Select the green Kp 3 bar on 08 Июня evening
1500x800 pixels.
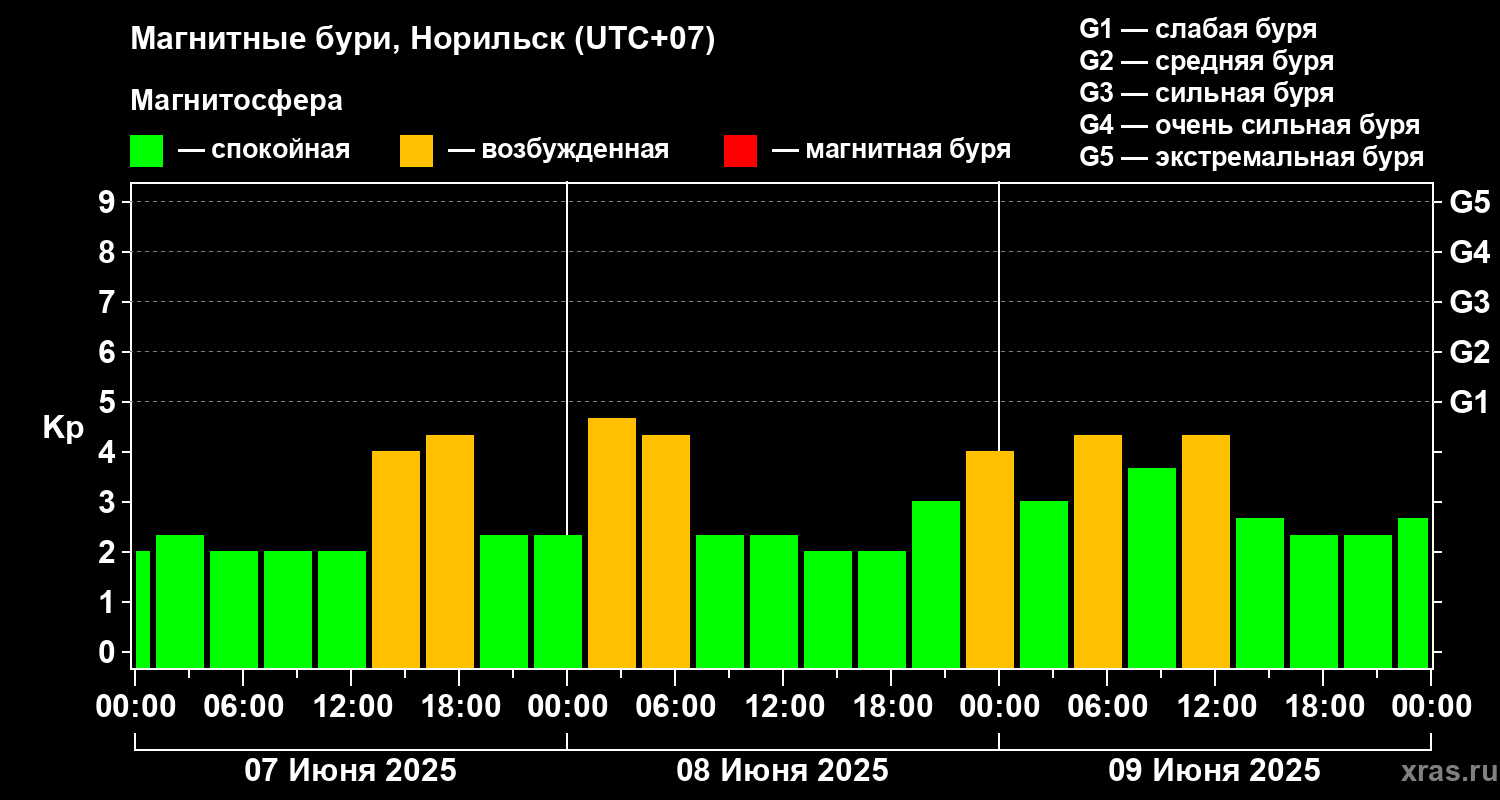point(936,585)
